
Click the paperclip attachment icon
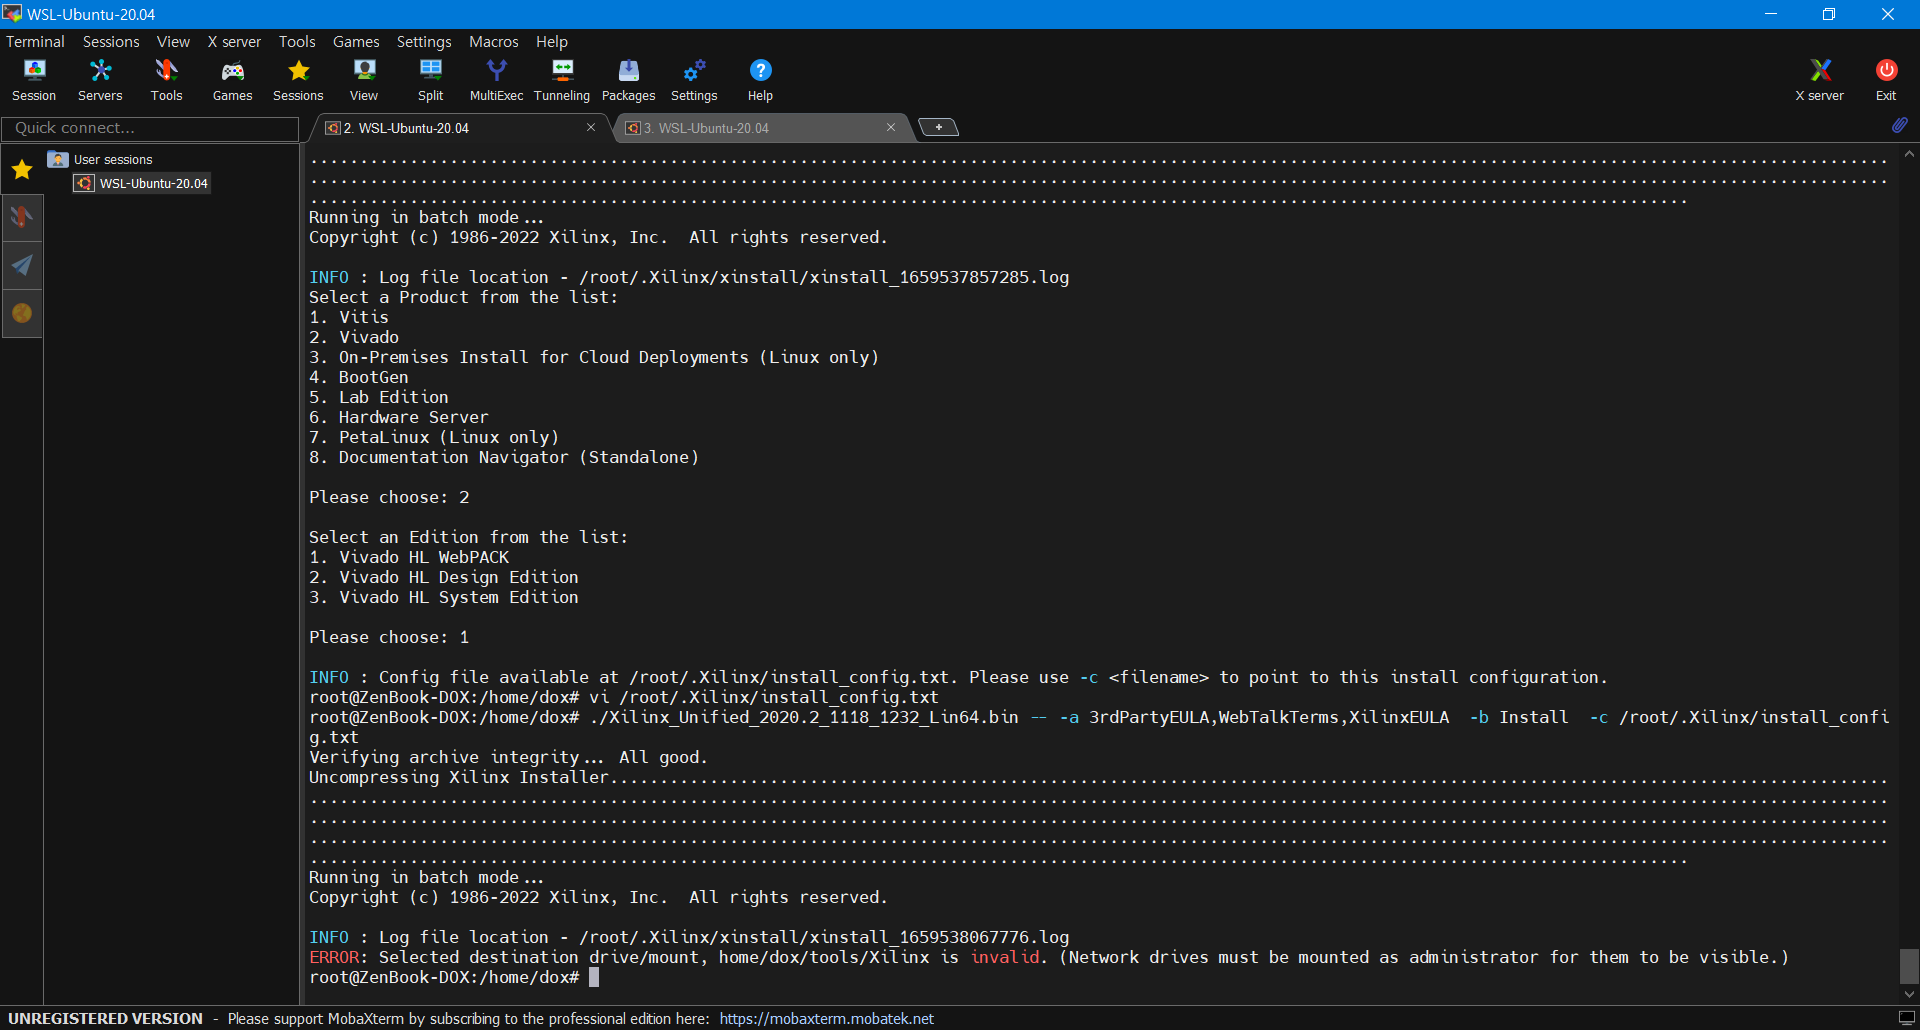click(x=1899, y=126)
